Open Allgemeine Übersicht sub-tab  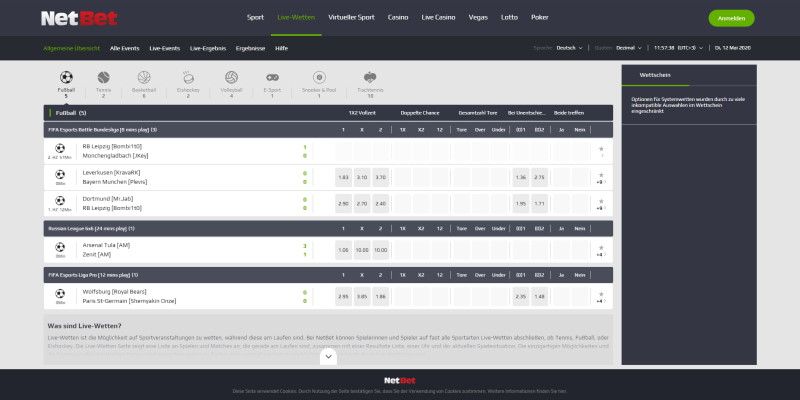[x=71, y=48]
